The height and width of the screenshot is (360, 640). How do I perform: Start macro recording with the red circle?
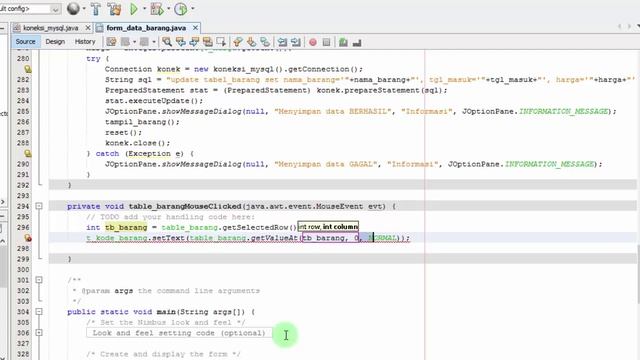pyautogui.click(x=313, y=42)
